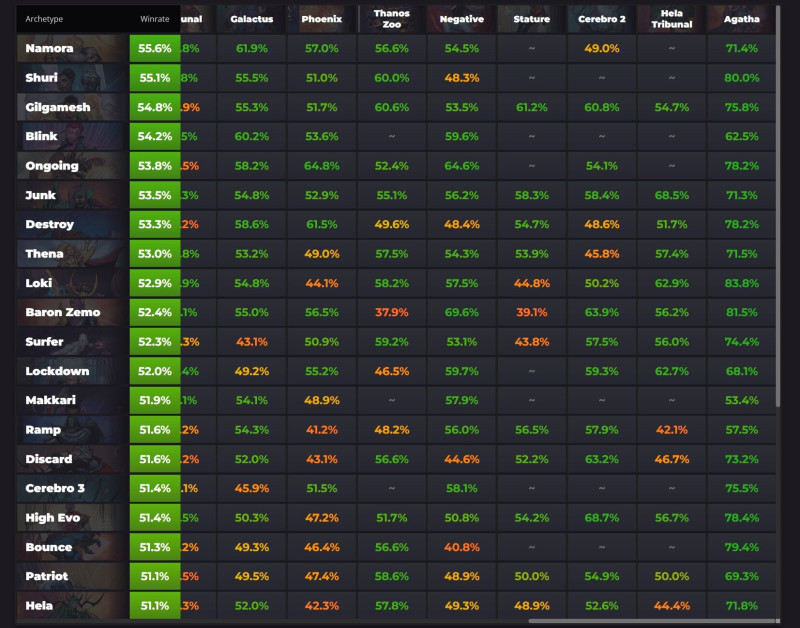The width and height of the screenshot is (800, 628).
Task: Open the Namora archetype row
Action: 72,48
